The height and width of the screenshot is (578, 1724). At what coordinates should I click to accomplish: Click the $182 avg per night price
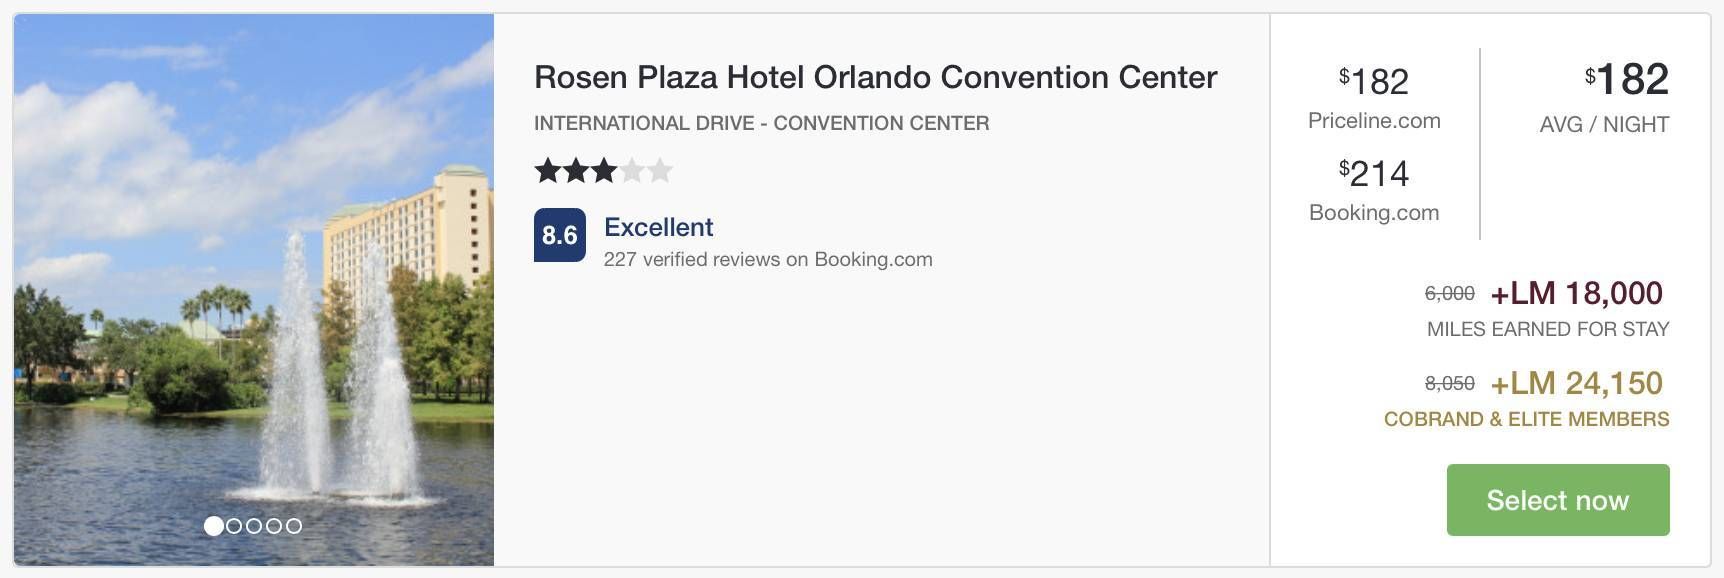point(1605,98)
